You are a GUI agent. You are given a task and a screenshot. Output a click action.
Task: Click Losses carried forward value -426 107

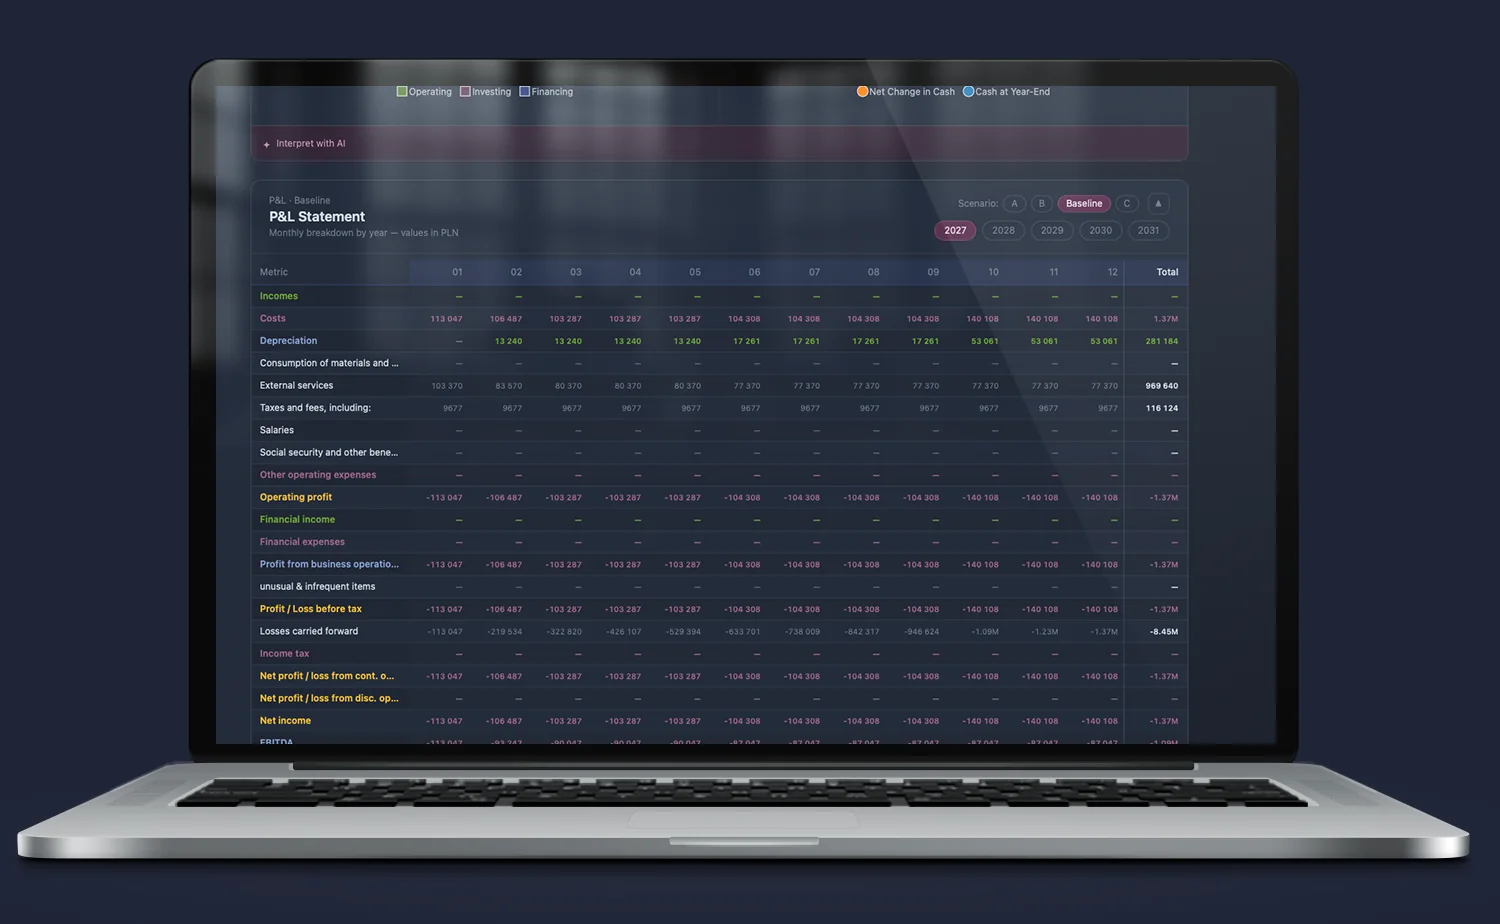[x=623, y=632]
